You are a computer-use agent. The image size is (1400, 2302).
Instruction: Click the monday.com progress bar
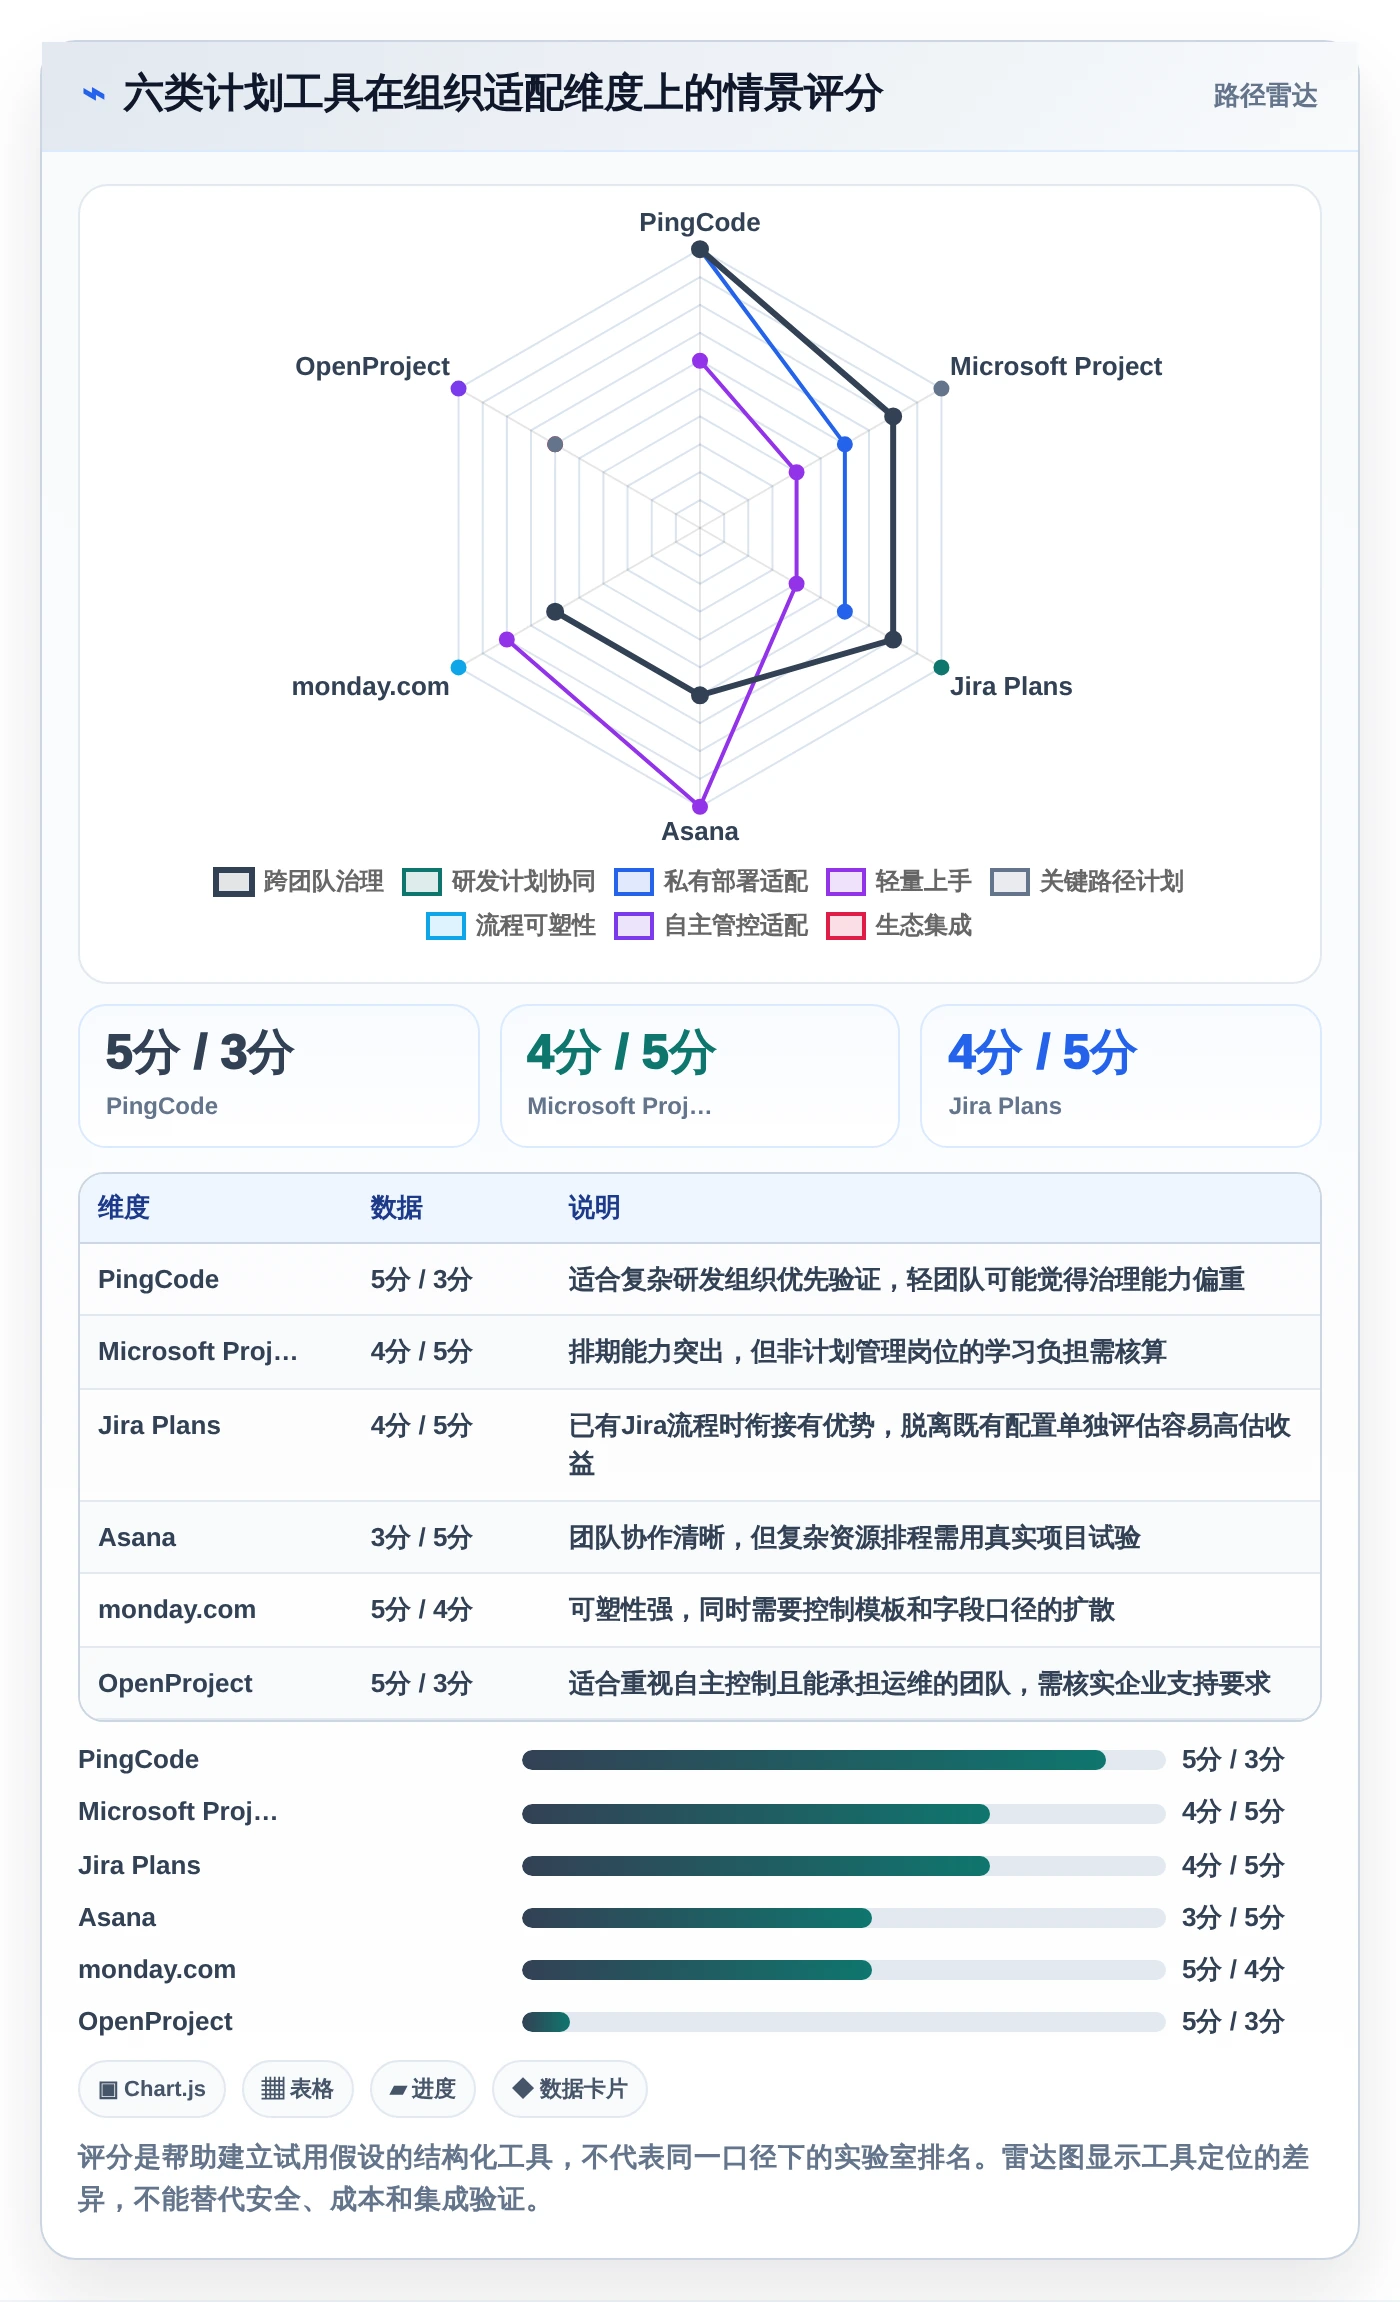(x=844, y=1970)
